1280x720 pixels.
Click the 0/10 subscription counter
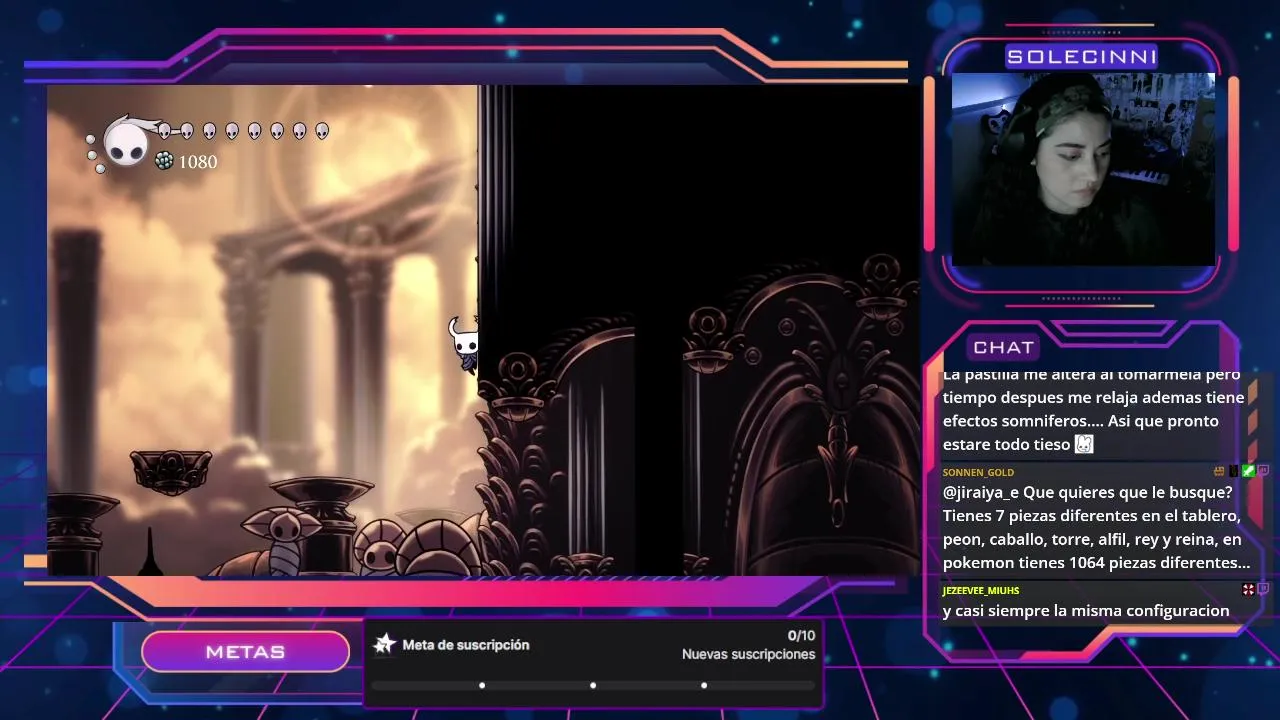(801, 635)
